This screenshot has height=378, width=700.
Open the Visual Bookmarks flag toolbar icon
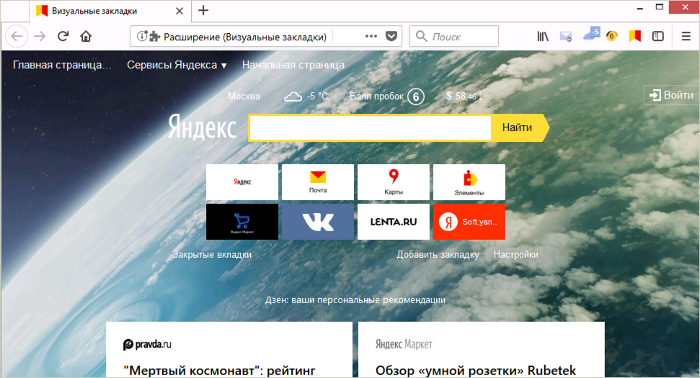pos(635,36)
